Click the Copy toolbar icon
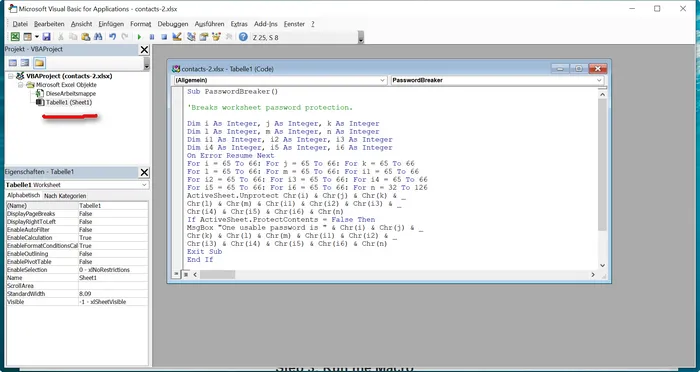The width and height of the screenshot is (700, 372). [x=73, y=37]
